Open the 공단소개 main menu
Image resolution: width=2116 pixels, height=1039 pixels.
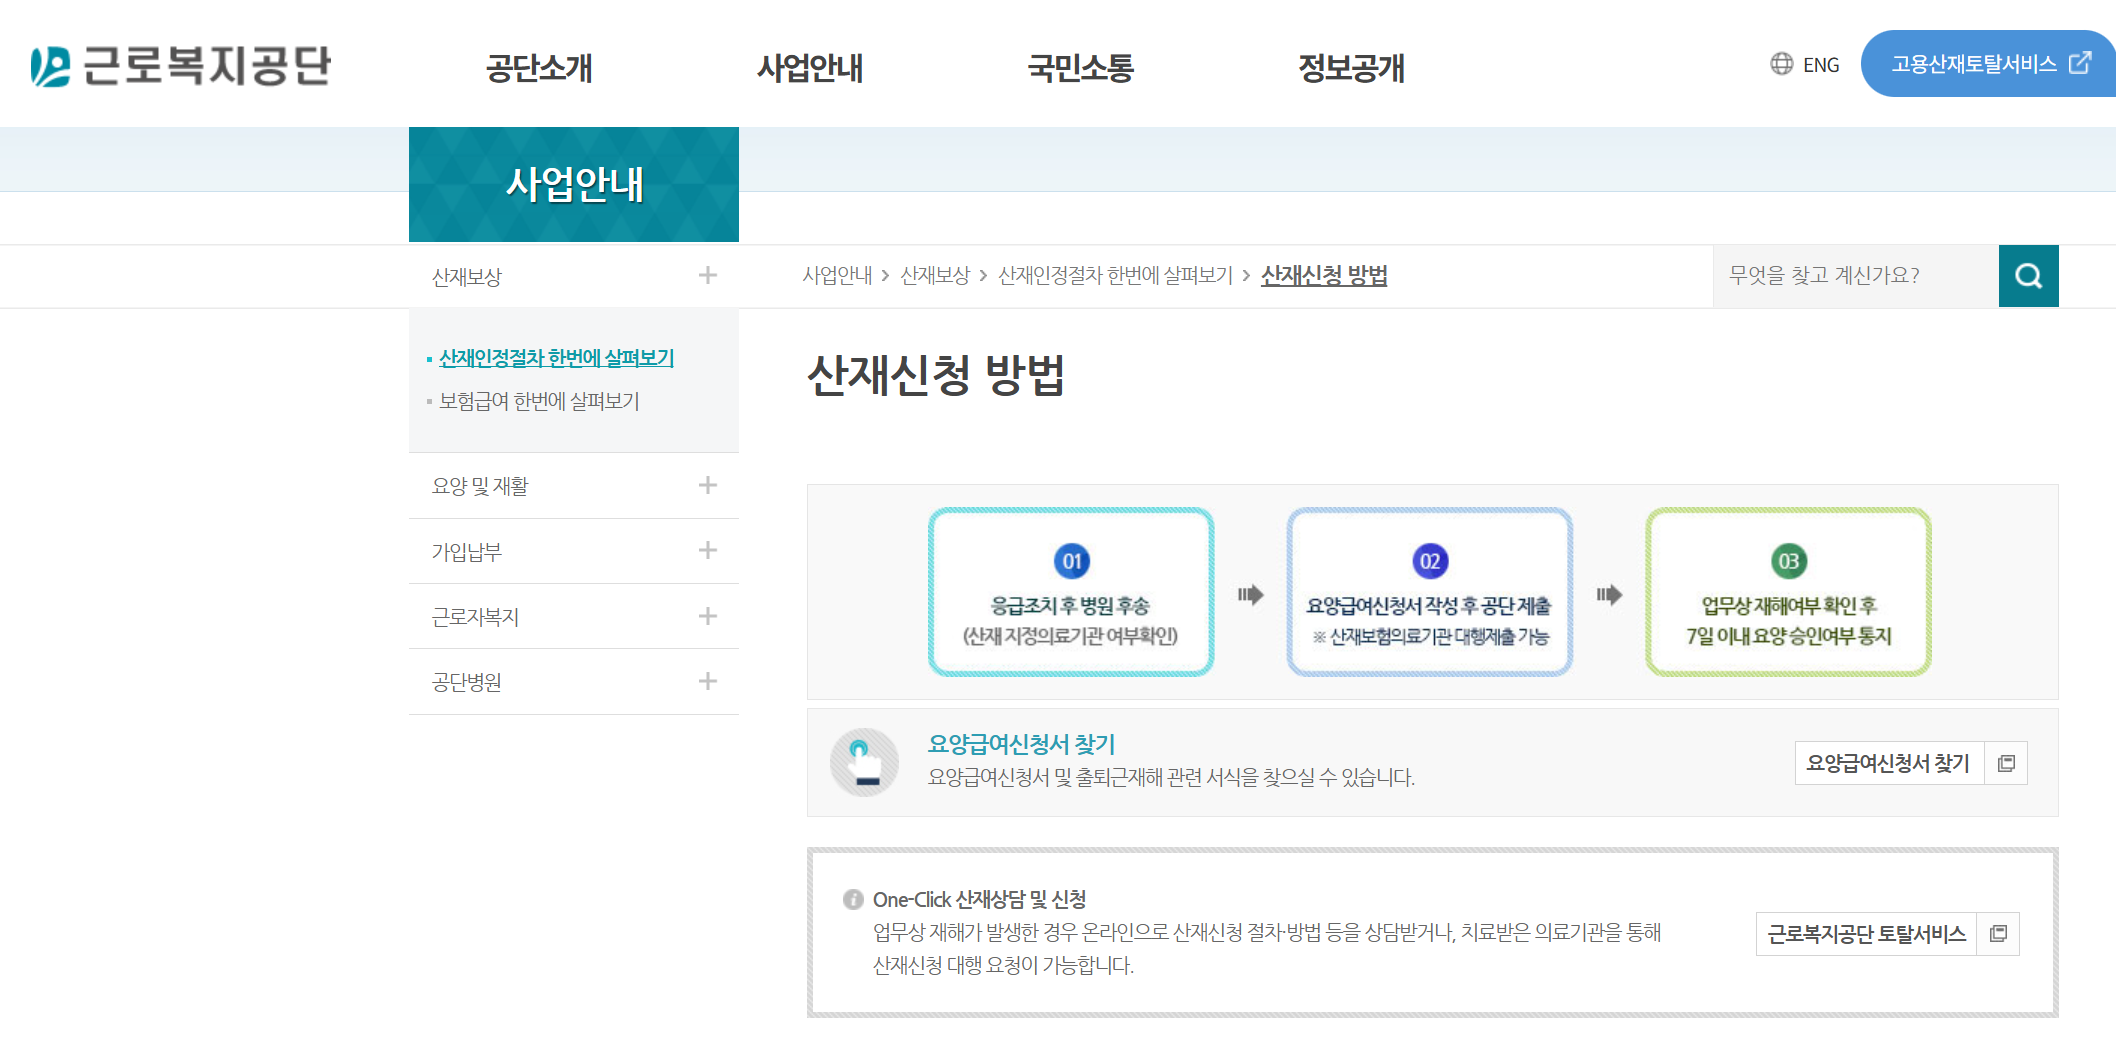coord(539,68)
